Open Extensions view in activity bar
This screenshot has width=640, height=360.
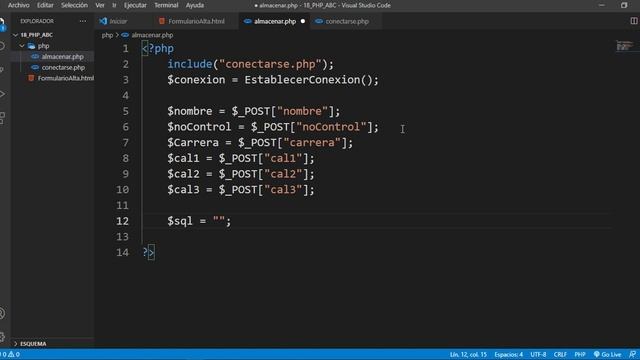point(2,118)
